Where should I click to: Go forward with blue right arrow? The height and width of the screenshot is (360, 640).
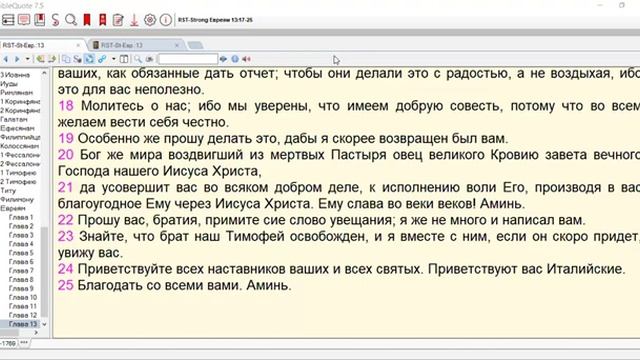coord(17,59)
